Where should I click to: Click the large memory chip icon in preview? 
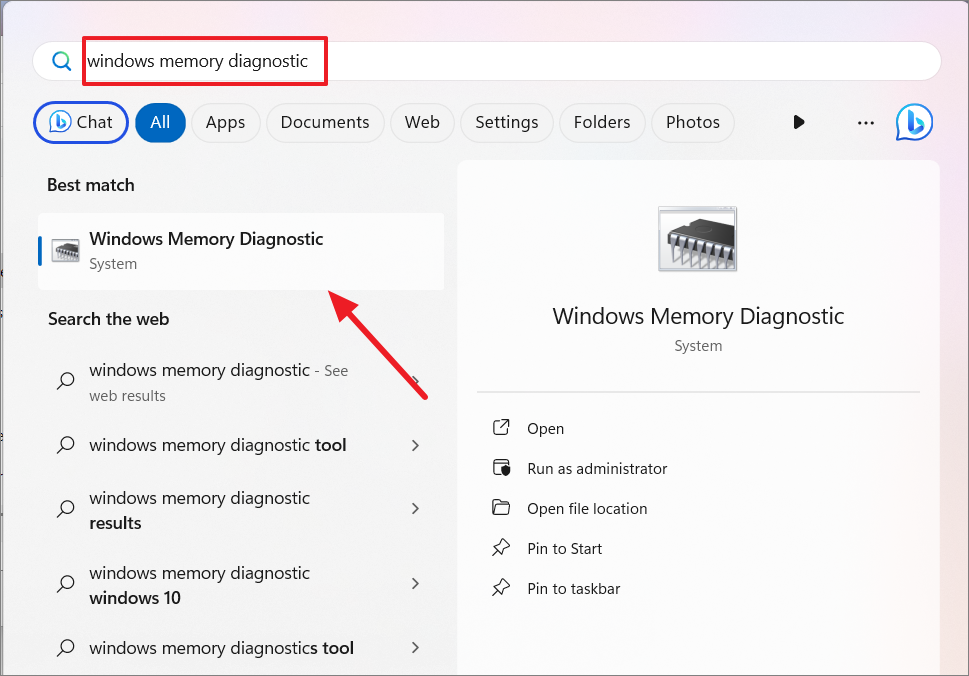pyautogui.click(x=697, y=239)
